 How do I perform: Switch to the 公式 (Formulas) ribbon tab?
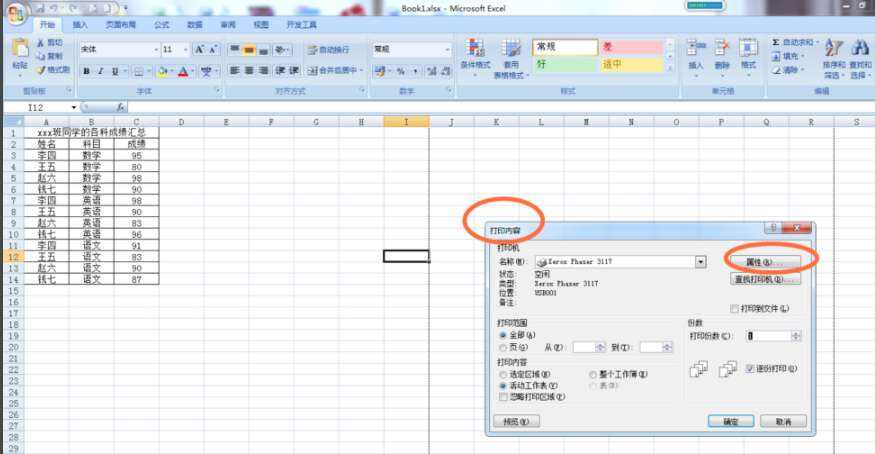pos(162,25)
